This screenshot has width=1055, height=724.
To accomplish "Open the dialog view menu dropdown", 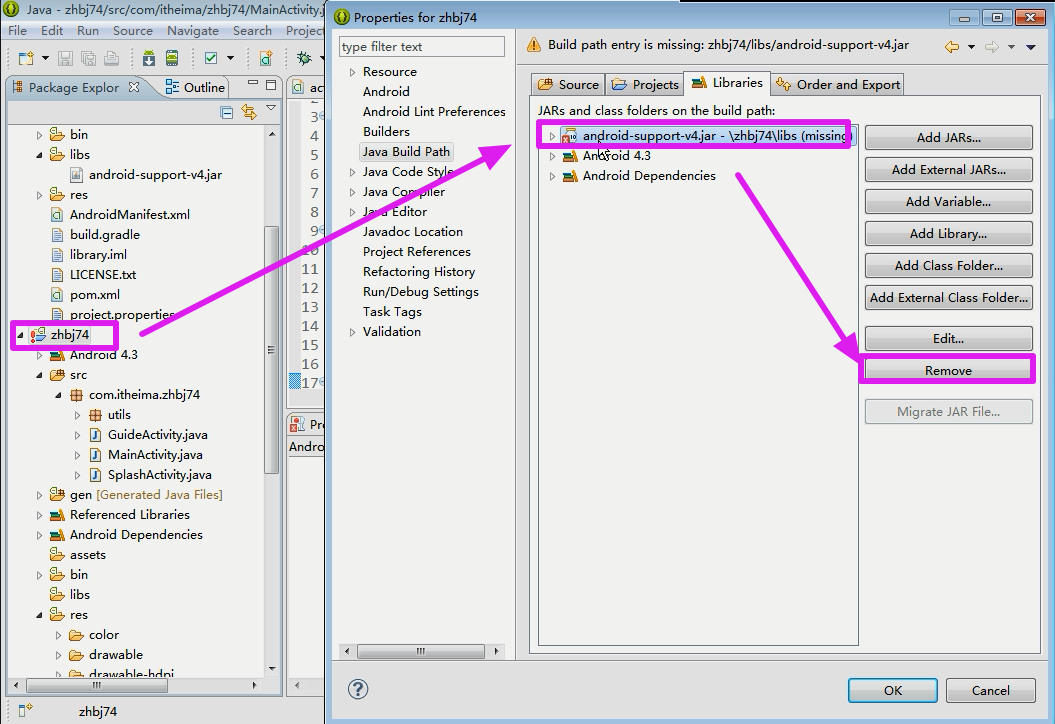I will (1031, 47).
